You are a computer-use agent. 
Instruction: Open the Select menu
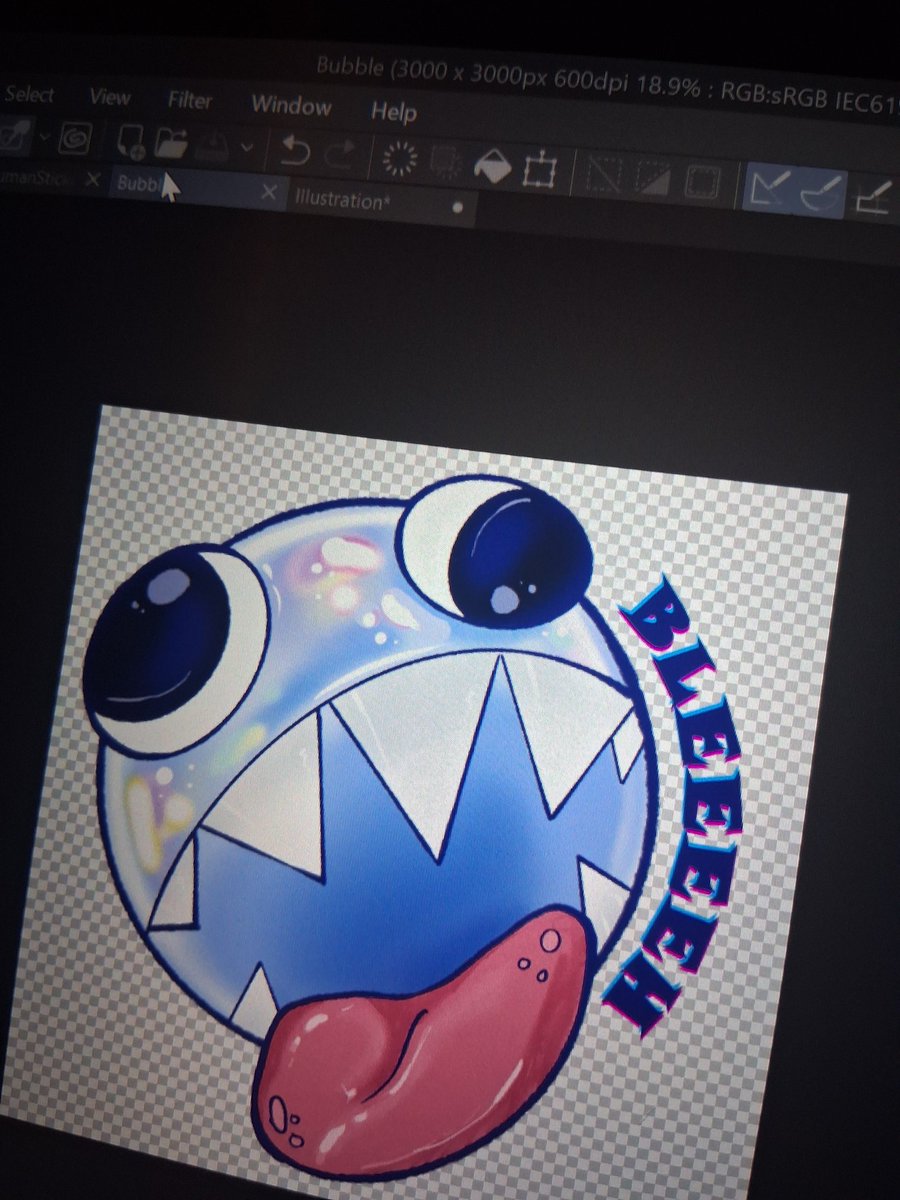point(29,95)
